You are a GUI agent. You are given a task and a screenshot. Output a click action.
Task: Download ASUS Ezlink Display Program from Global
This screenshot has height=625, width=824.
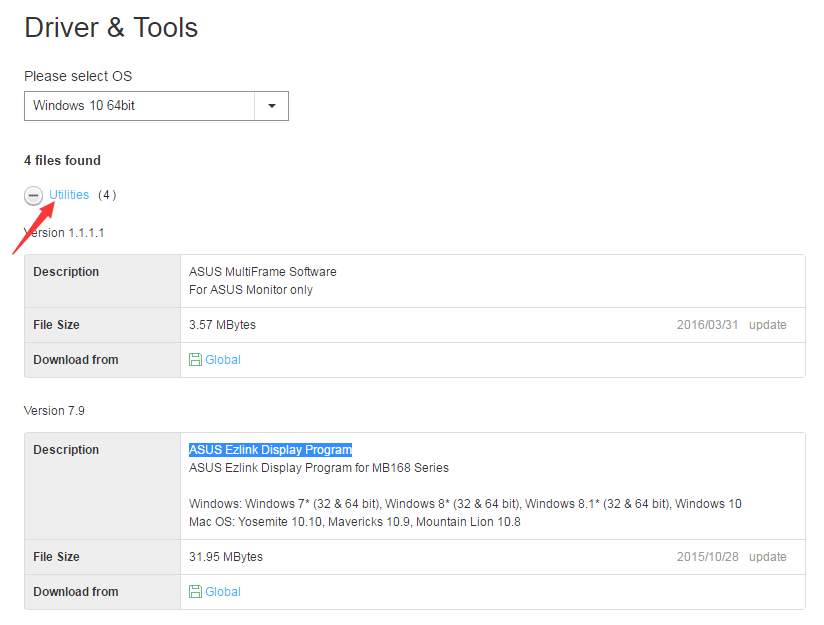tap(223, 591)
